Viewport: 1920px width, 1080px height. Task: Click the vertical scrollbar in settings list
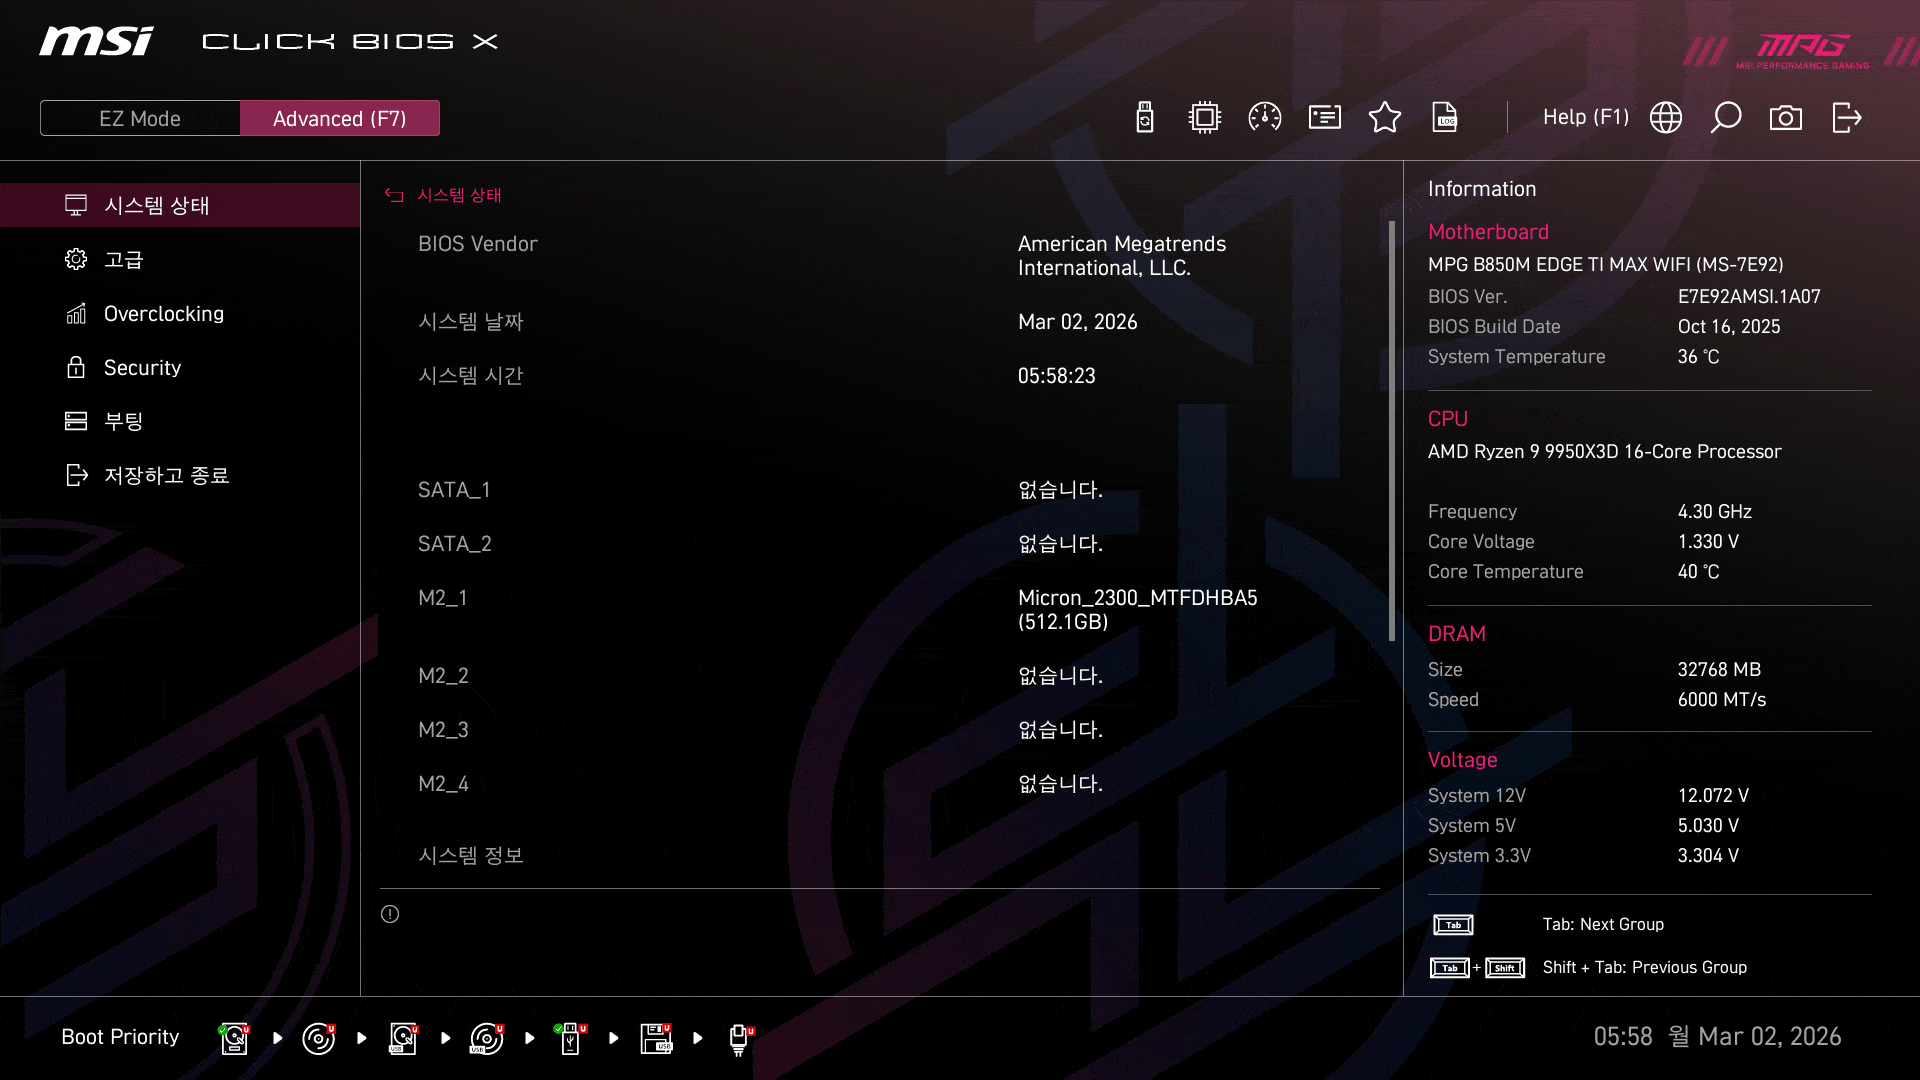pyautogui.click(x=1391, y=430)
